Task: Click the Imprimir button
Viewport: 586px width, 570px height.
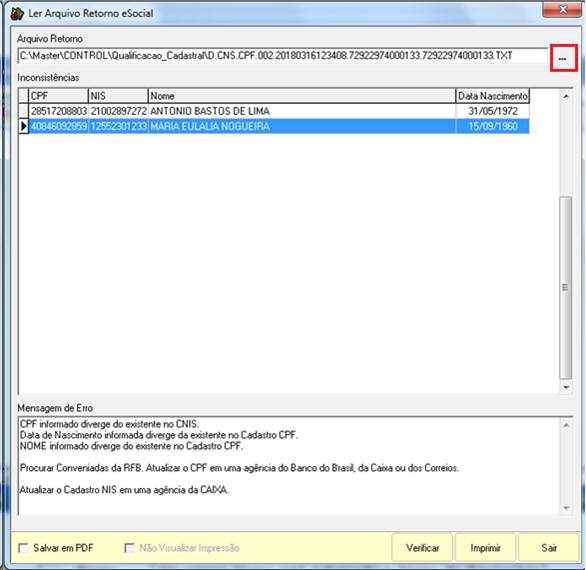Action: coord(485,548)
